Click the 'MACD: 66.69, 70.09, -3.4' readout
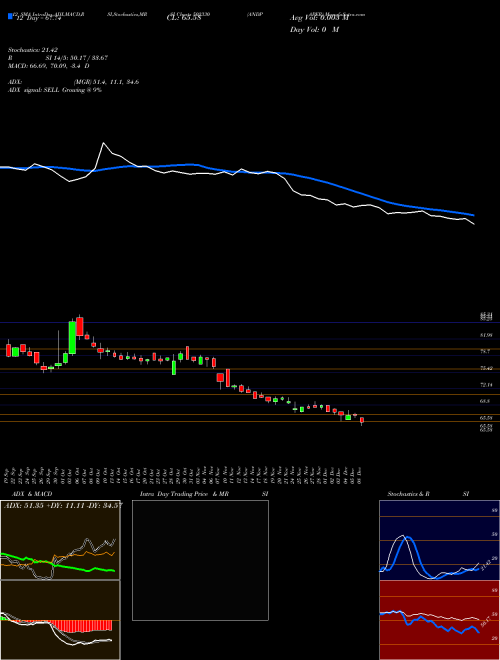The width and height of the screenshot is (500, 660). [x=49, y=66]
